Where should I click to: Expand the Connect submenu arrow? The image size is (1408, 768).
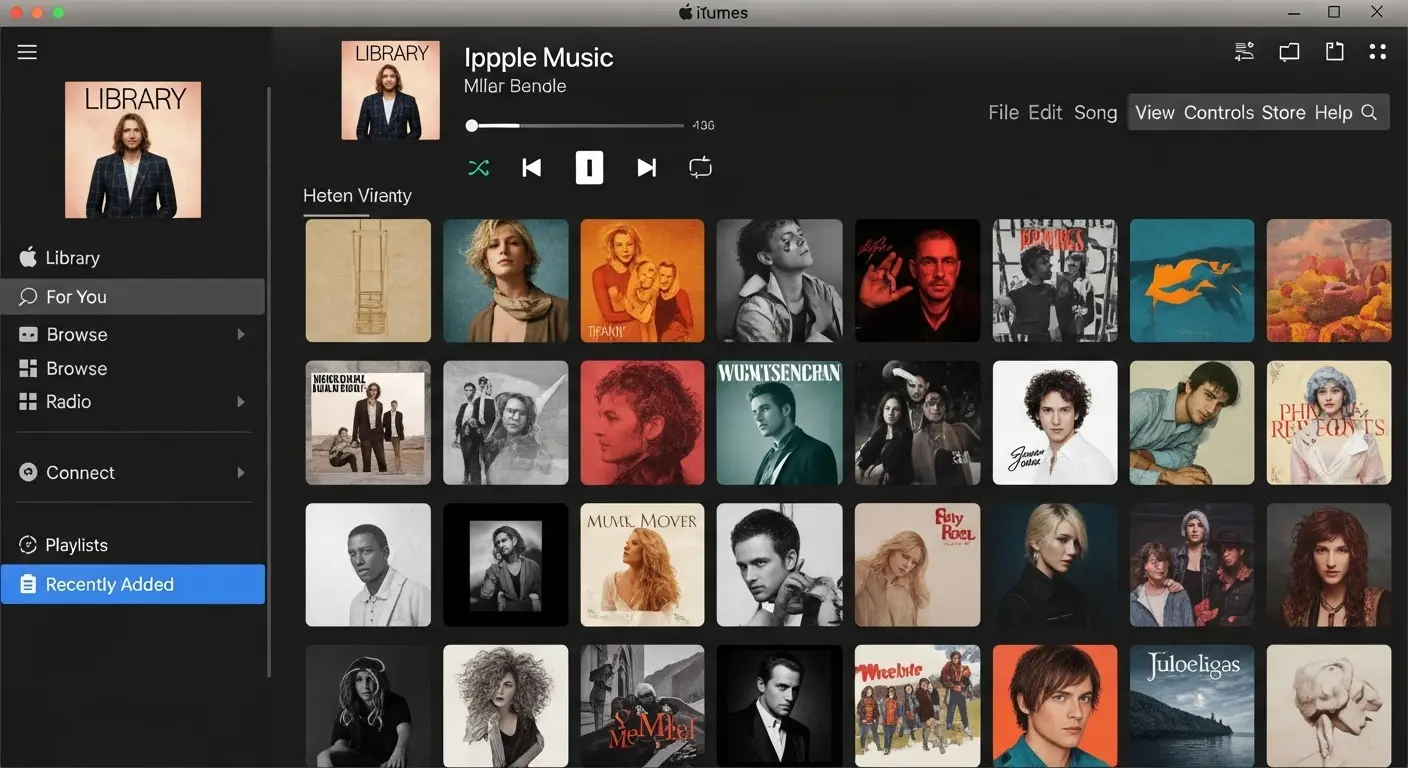[241, 473]
